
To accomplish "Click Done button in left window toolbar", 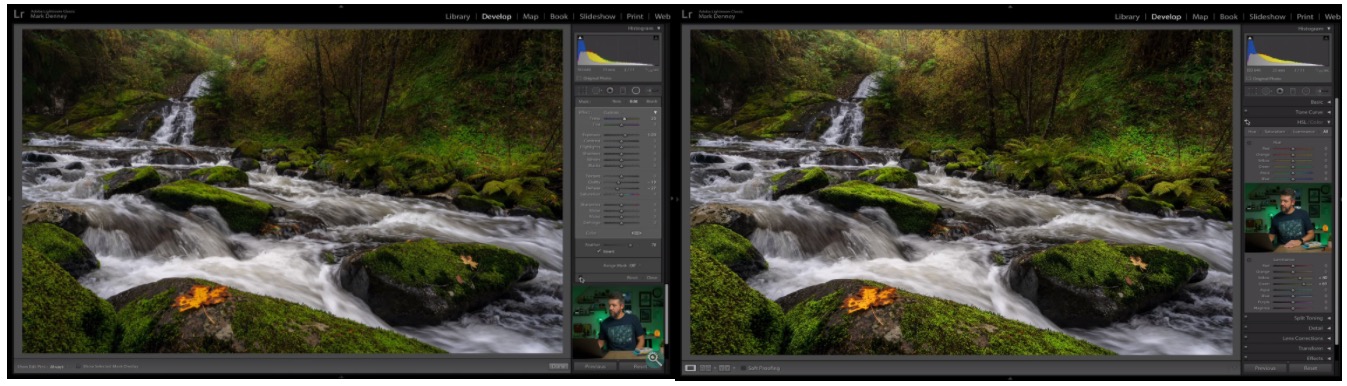I will click(x=558, y=366).
